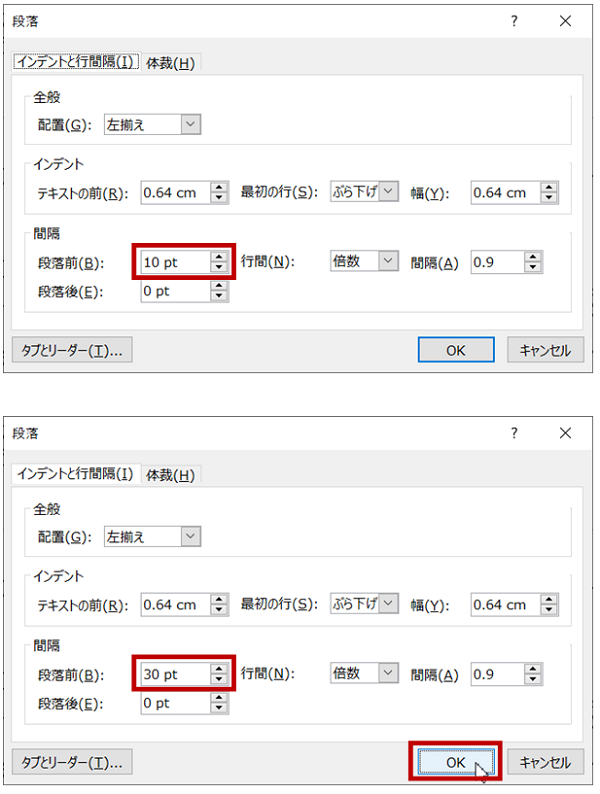600x794 pixels.
Task: Click the 段落後 0 pt field in the 30 pt dialog
Action: [173, 703]
